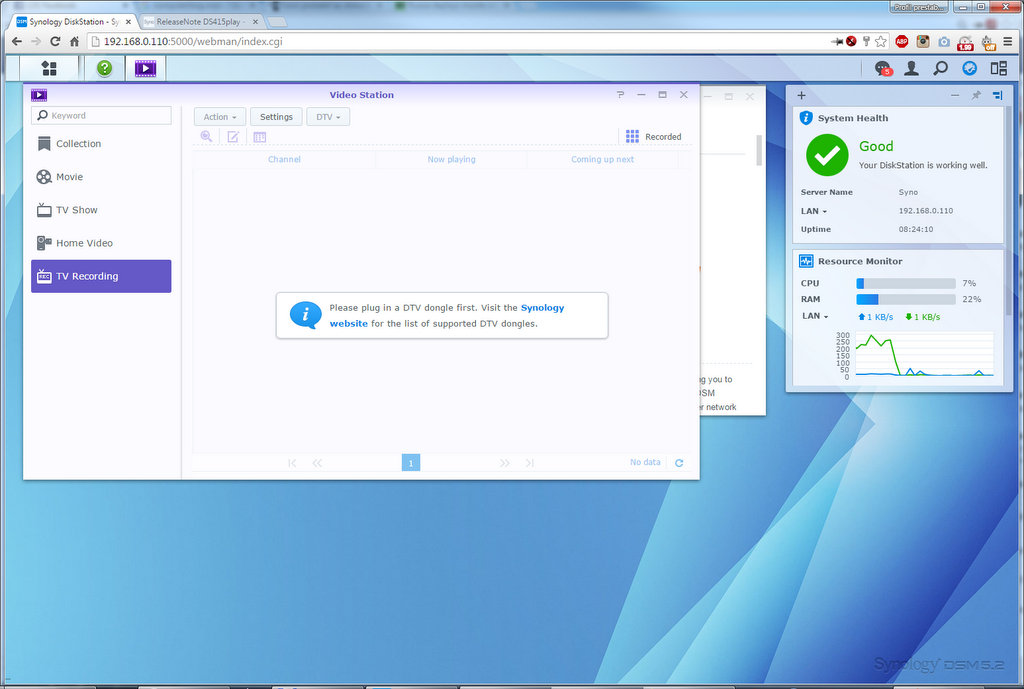
Task: Click the Channel column header
Action: (x=284, y=159)
